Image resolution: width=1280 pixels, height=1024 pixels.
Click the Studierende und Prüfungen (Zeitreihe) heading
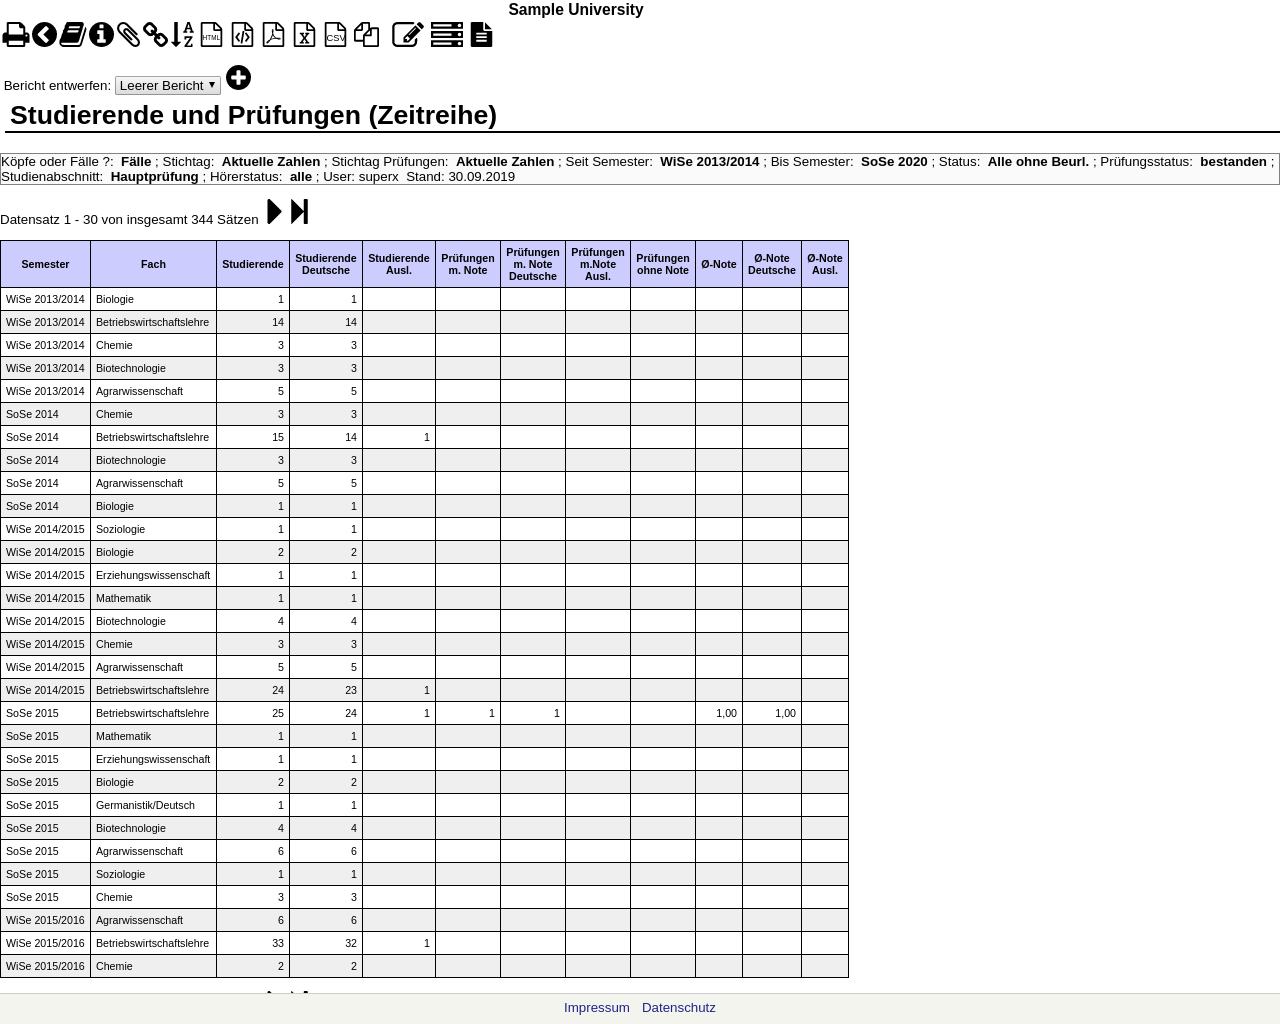(253, 115)
